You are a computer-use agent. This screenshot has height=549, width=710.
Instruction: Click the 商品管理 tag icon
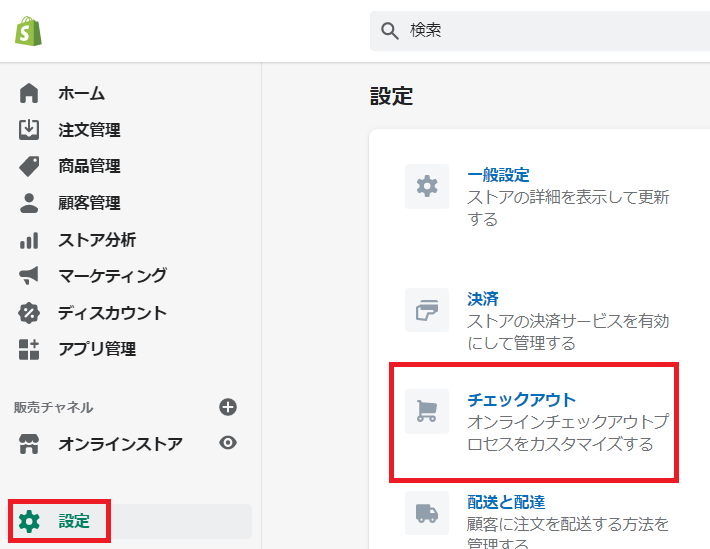click(x=29, y=166)
